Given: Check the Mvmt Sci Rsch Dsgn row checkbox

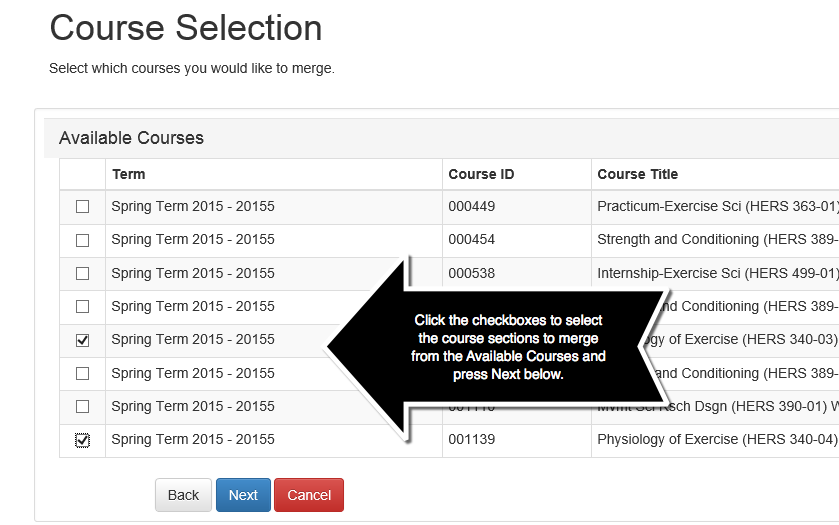Looking at the screenshot, I should (x=82, y=407).
